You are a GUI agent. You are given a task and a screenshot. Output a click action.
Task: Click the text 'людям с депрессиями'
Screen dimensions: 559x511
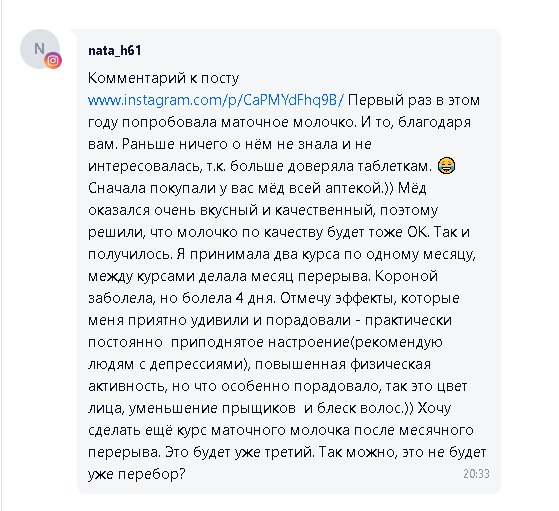tap(167, 364)
